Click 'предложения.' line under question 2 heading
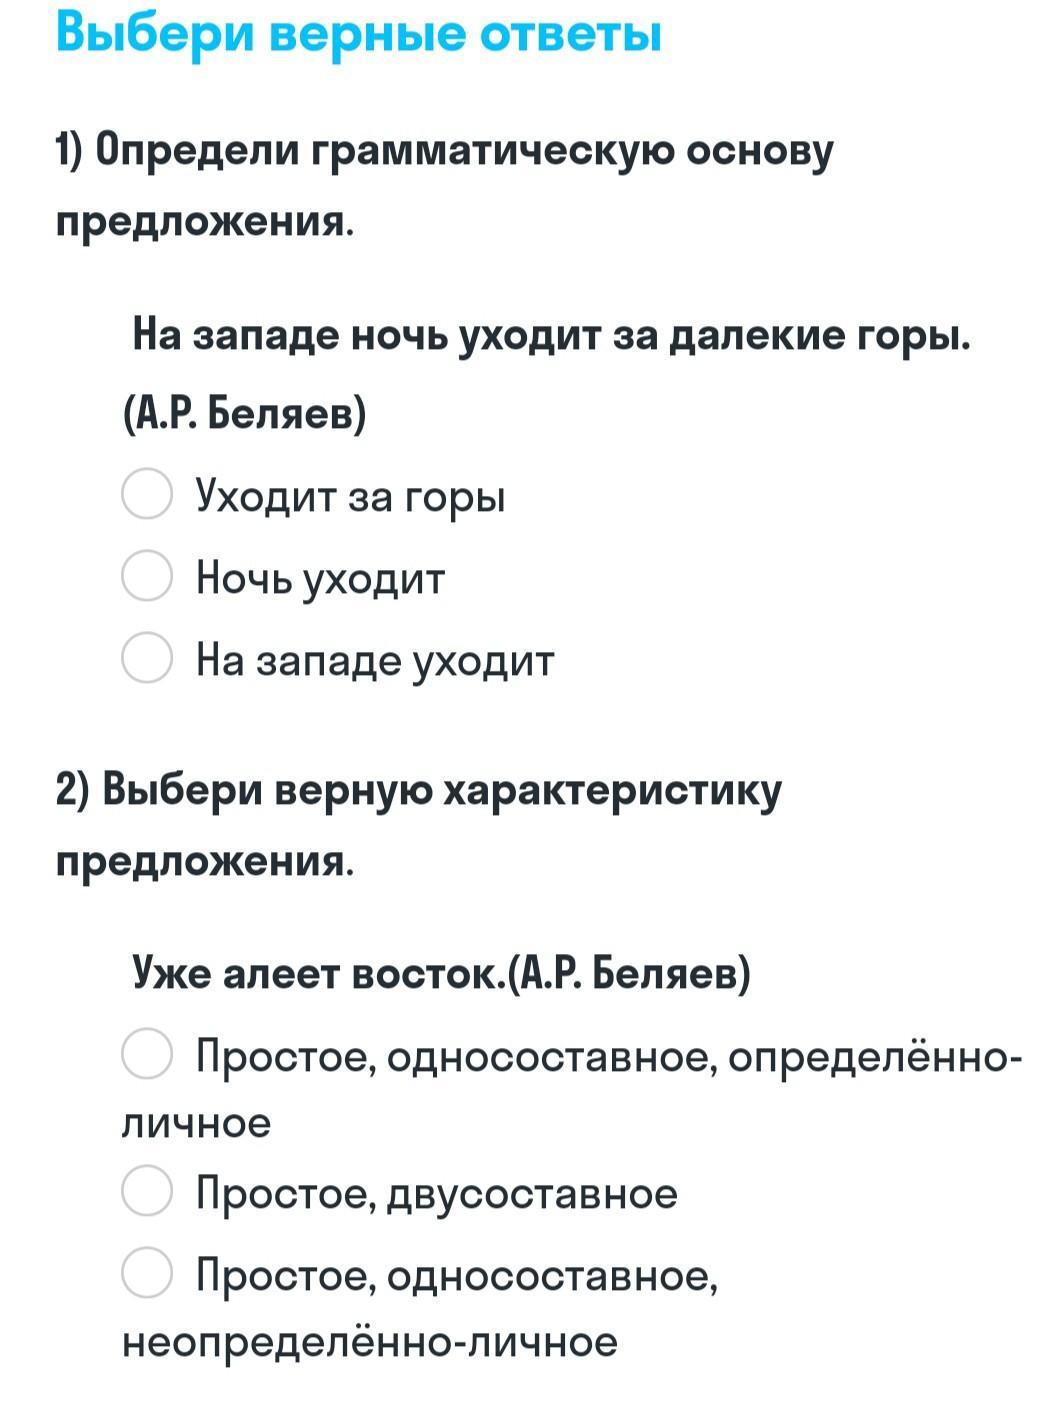This screenshot has width=1060, height=1412. pos(205,860)
